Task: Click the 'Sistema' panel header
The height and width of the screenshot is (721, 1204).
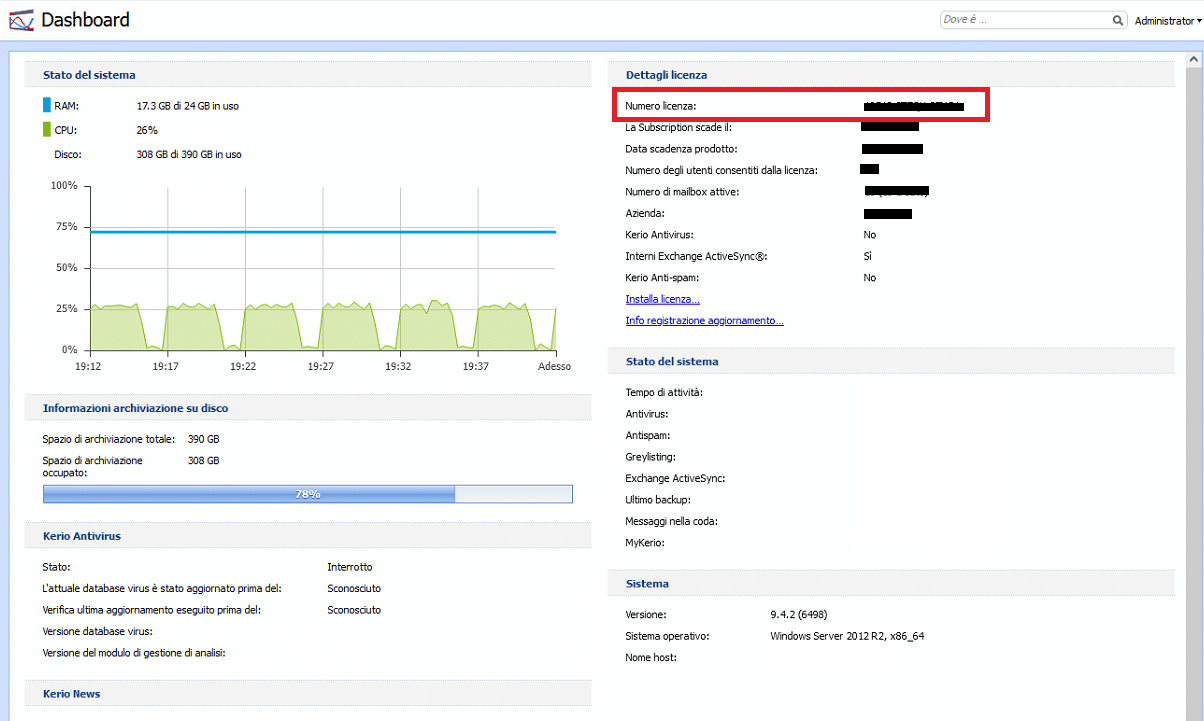Action: click(x=647, y=583)
